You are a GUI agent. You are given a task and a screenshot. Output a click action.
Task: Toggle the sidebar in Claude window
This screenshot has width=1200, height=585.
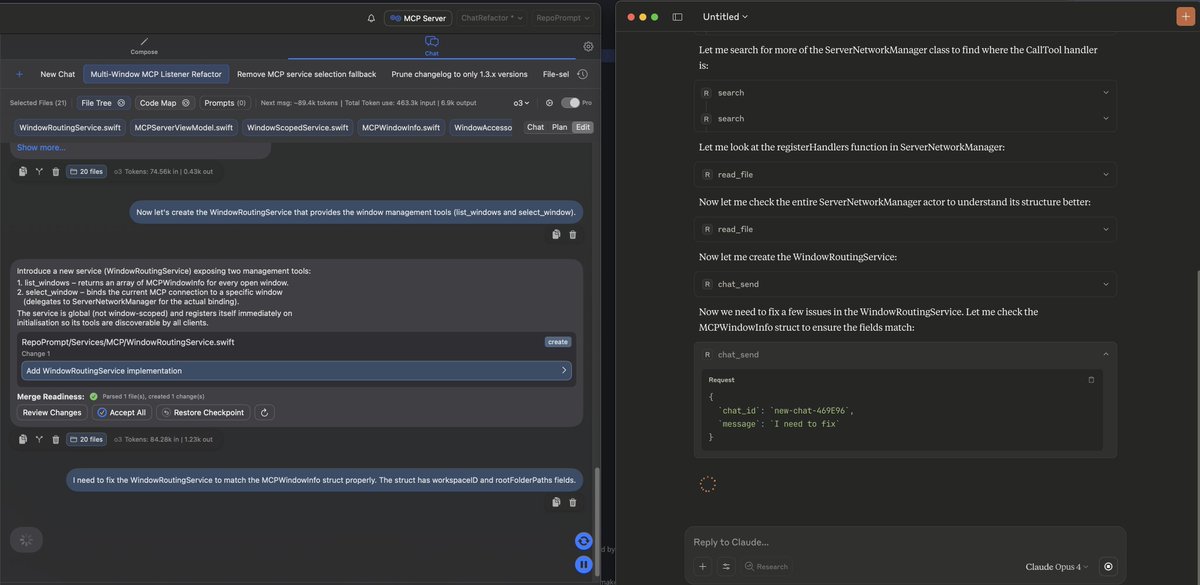(x=677, y=17)
